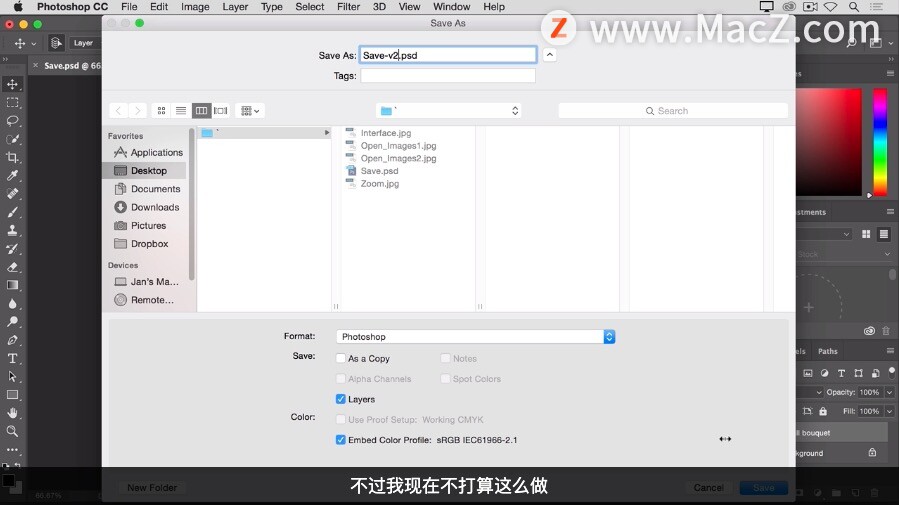This screenshot has width=899, height=505.
Task: Open the item arrangement dropdown
Action: click(249, 111)
